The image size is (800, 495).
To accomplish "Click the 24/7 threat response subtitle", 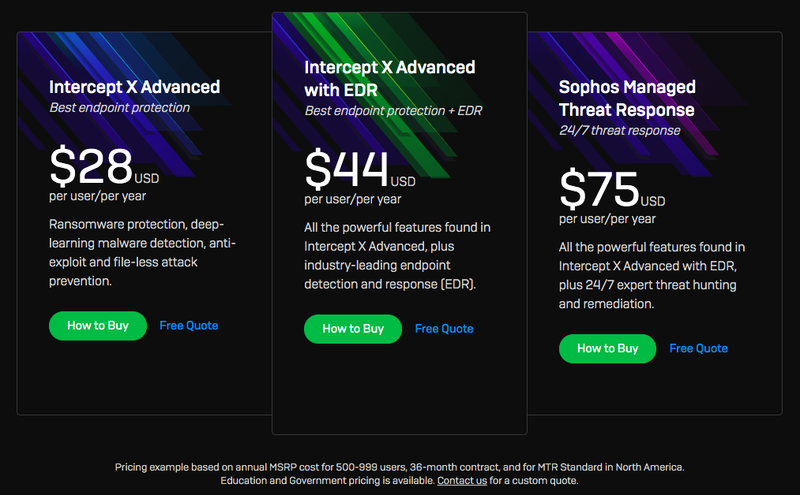I will pos(619,131).
